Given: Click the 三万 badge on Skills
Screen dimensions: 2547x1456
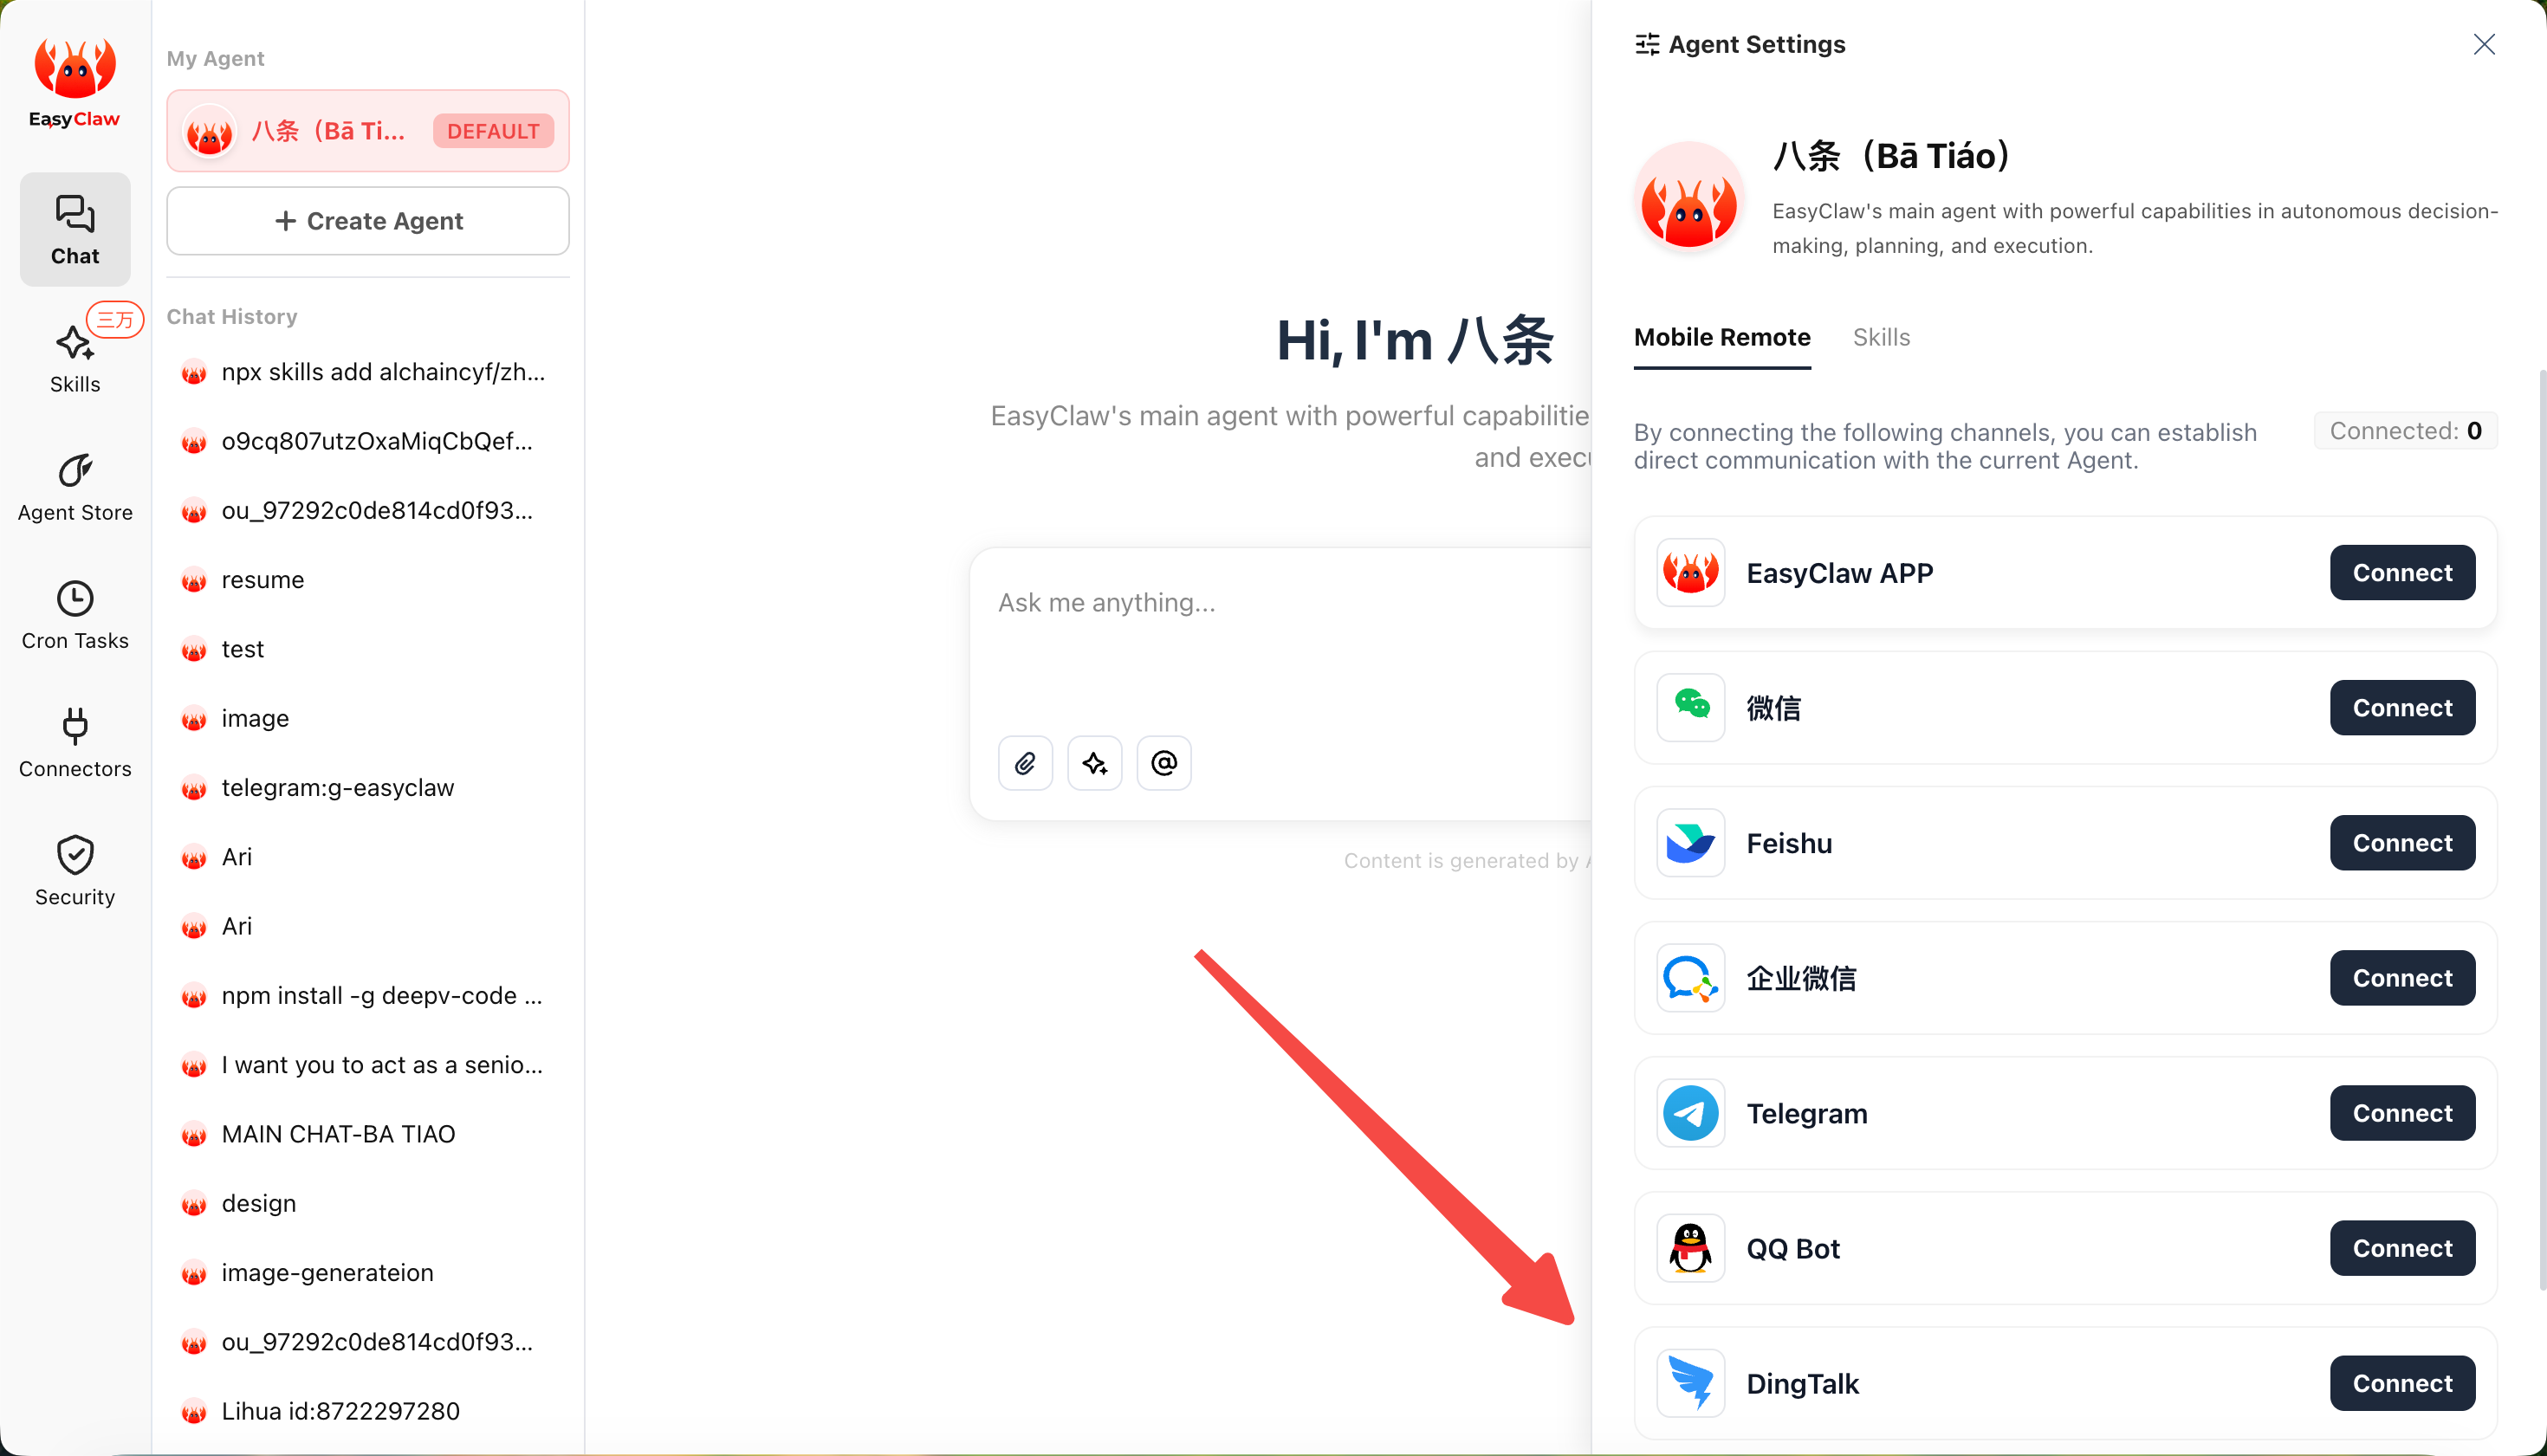Looking at the screenshot, I should 115,319.
